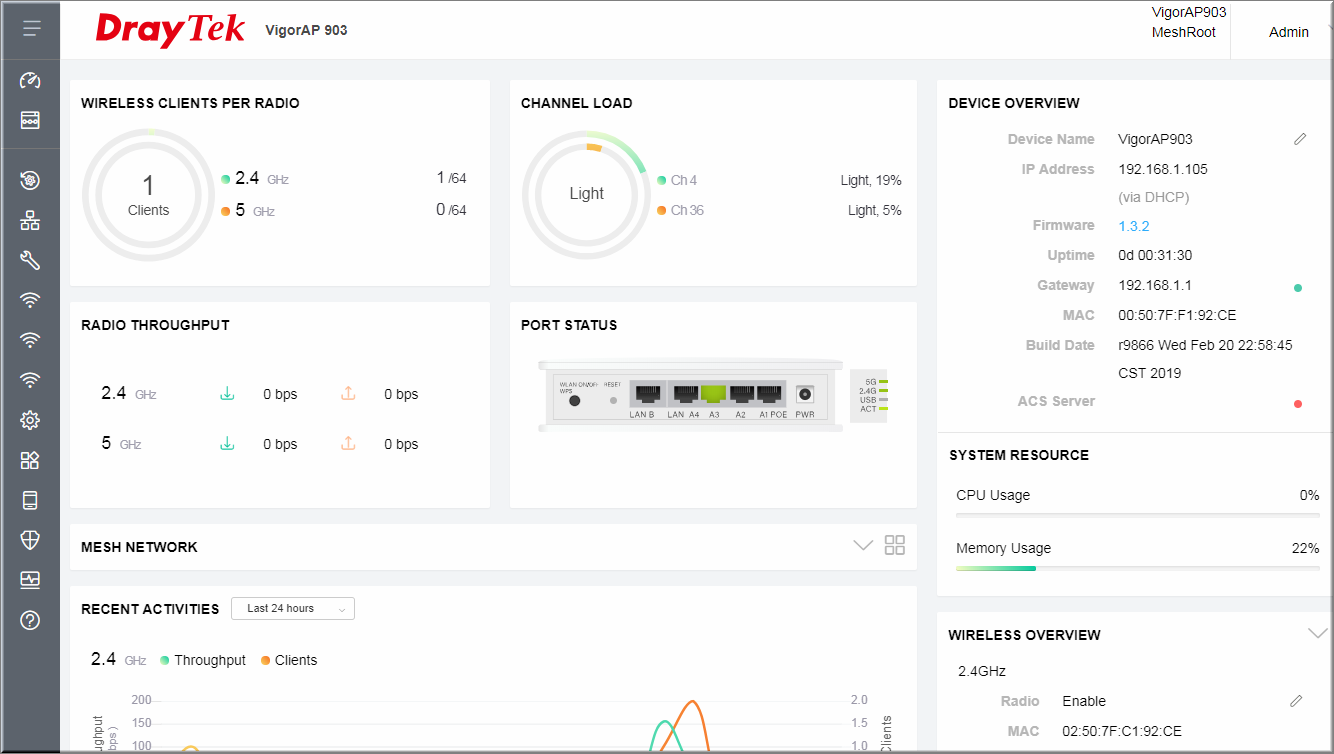Click Memory Usage 22% value
This screenshot has height=754, width=1334.
click(1306, 548)
